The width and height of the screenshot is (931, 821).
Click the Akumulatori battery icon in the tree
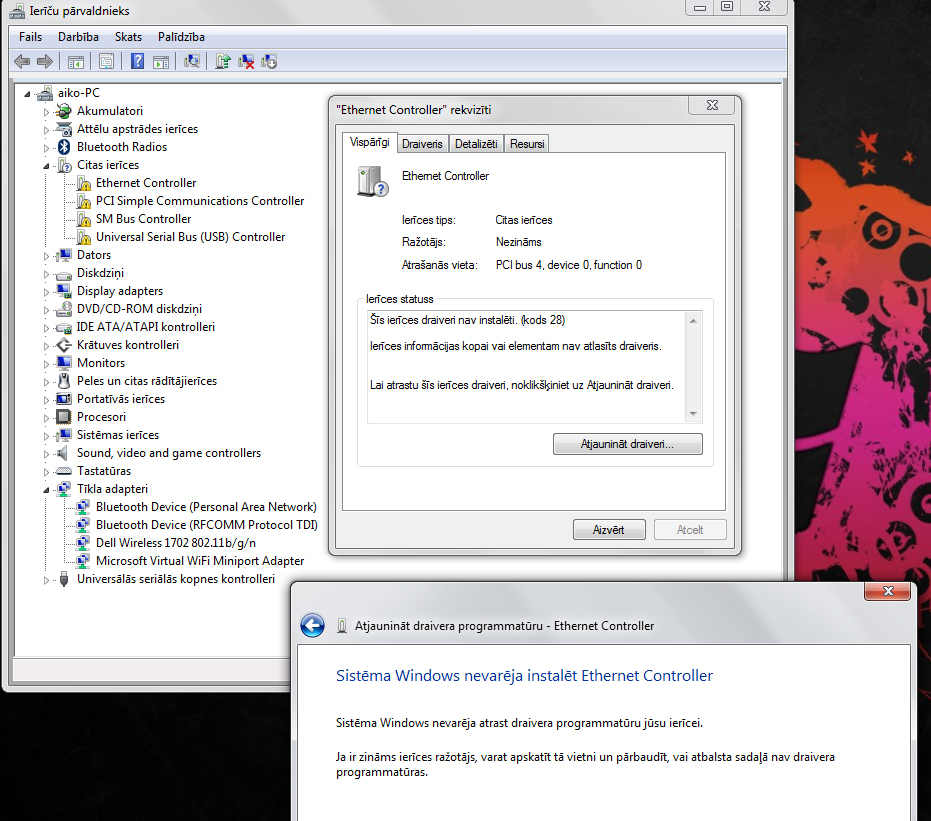tap(64, 111)
